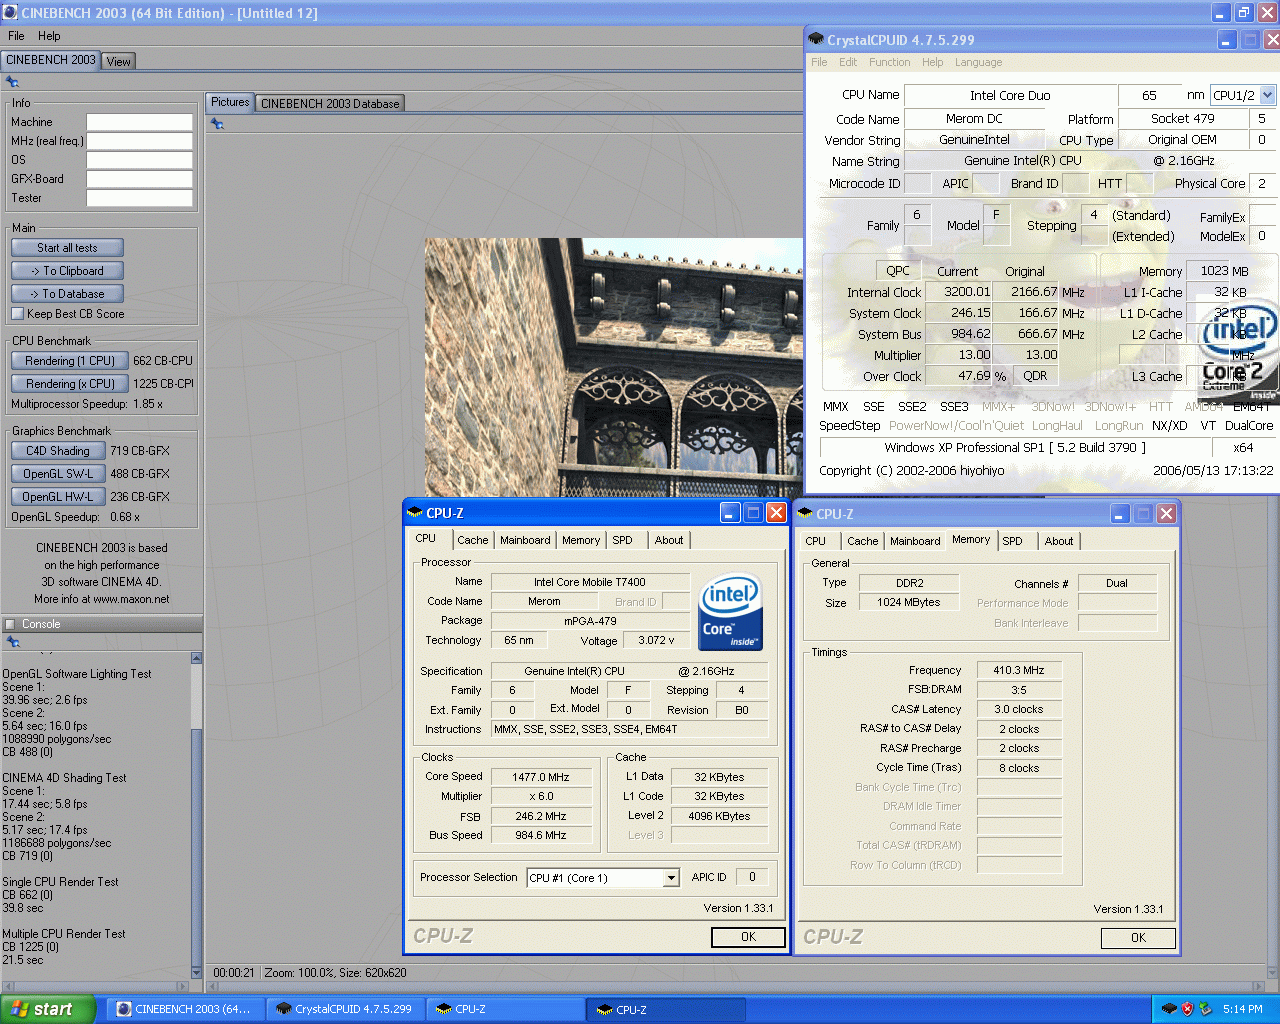Select the Pictures tab
1280x1024 pixels.
pyautogui.click(x=230, y=102)
